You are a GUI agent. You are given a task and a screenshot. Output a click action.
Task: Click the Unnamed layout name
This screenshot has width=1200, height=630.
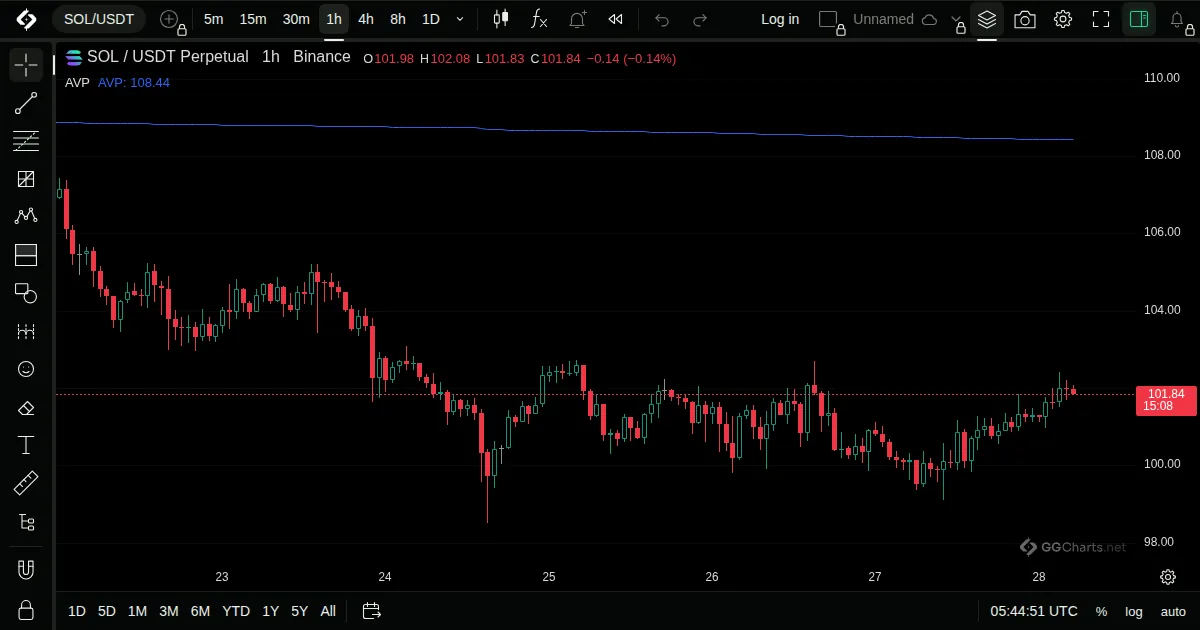(x=883, y=19)
